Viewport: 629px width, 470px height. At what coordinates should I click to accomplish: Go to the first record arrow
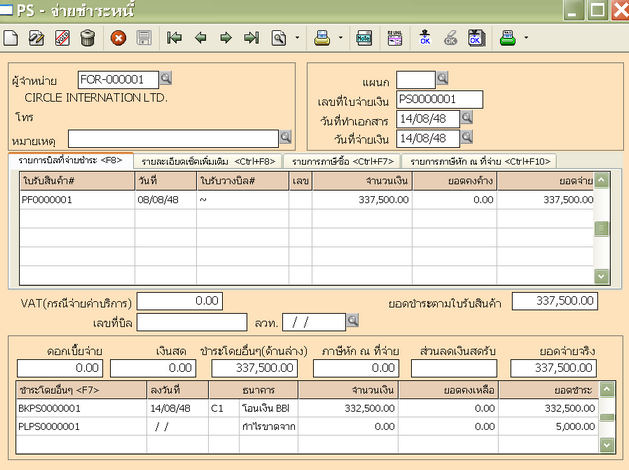point(175,39)
